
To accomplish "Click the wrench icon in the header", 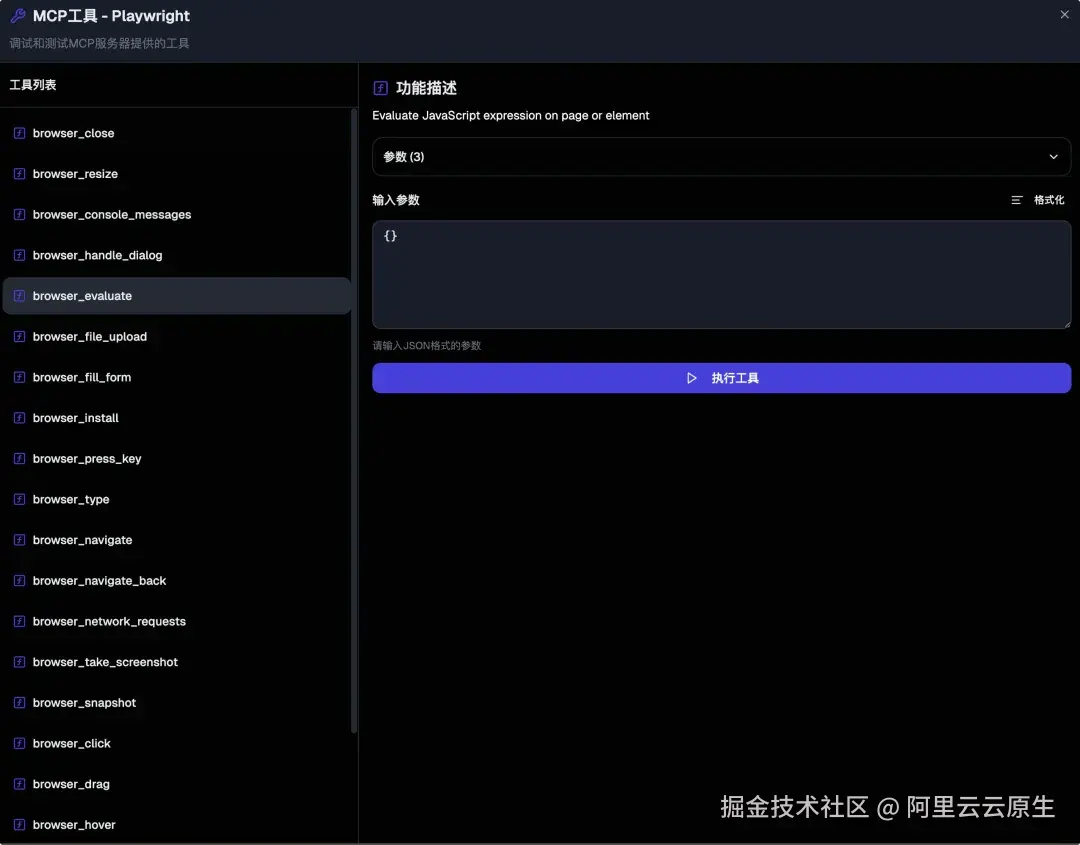I will (16, 15).
